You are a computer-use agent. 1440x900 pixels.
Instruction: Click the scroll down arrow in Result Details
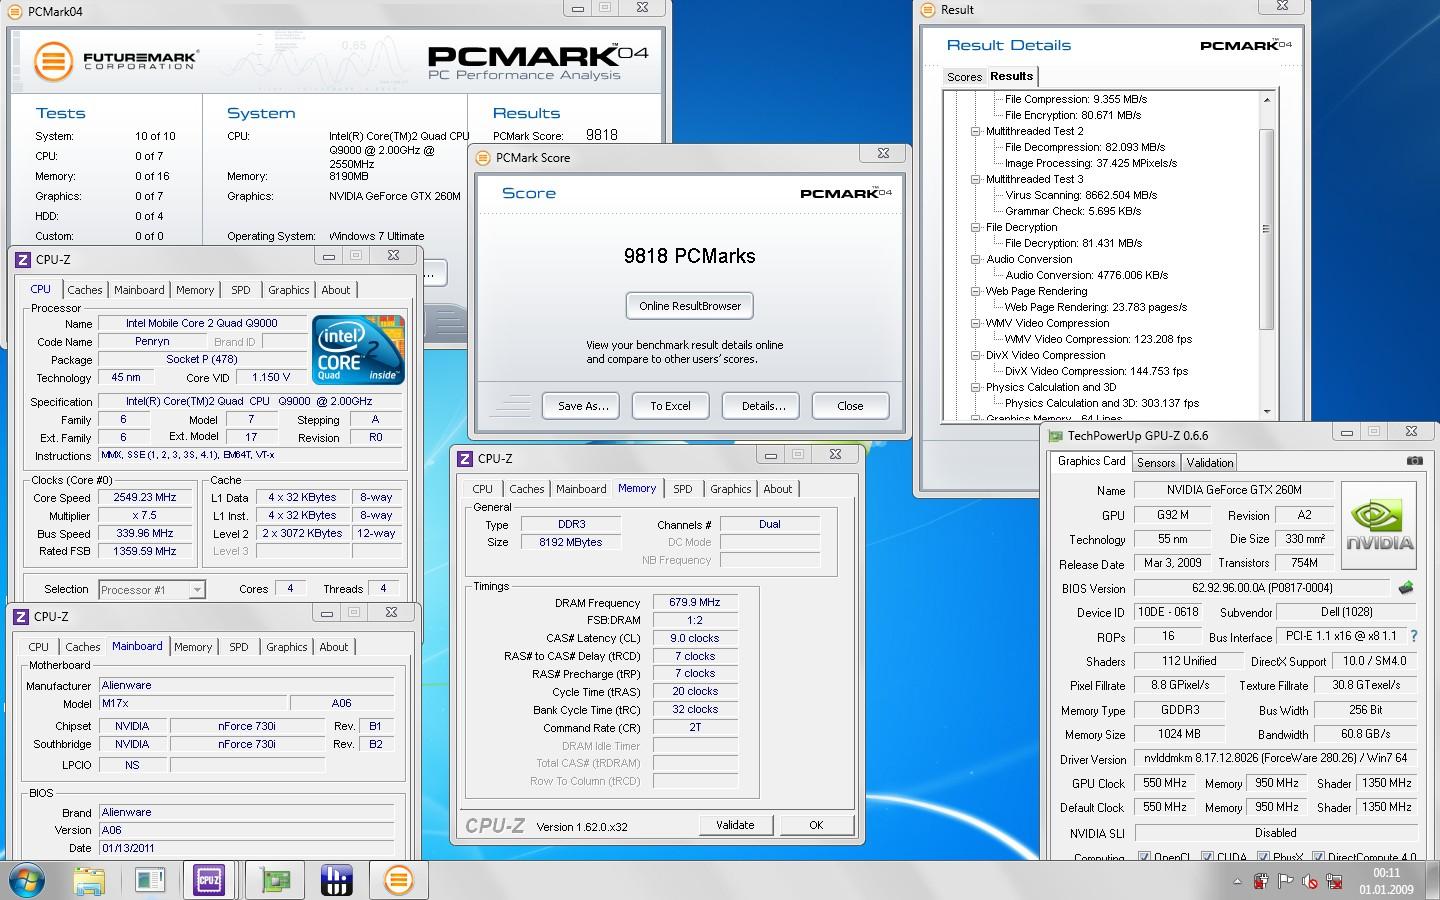[1267, 411]
